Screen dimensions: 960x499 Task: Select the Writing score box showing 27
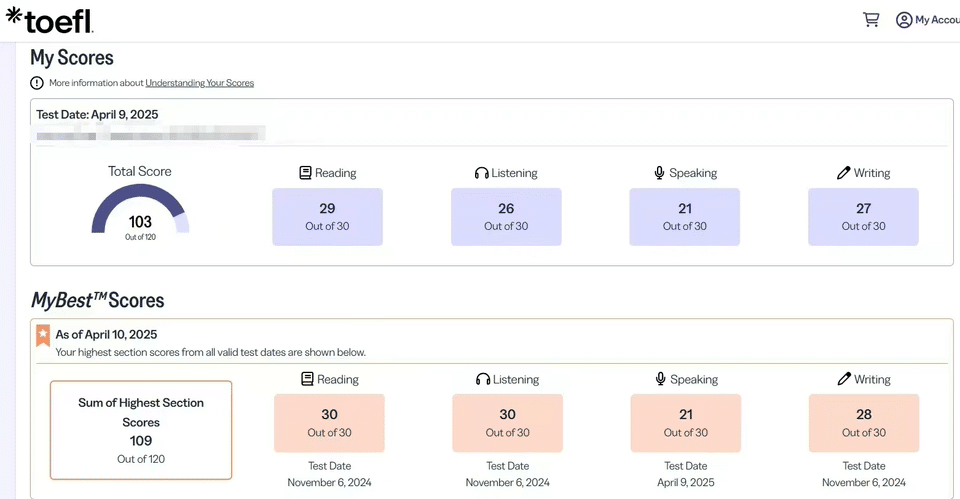pos(863,217)
